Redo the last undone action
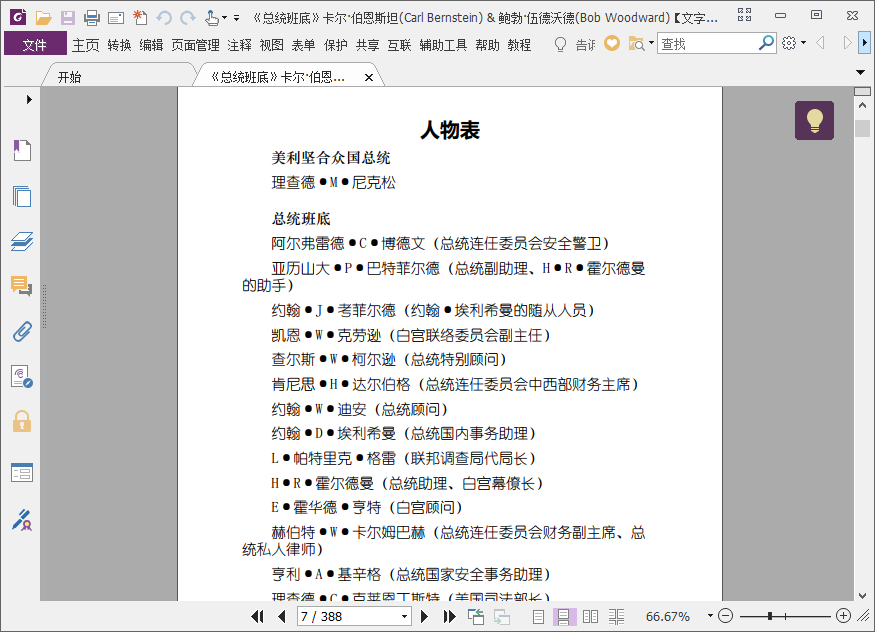This screenshot has width=875, height=632. [188, 18]
